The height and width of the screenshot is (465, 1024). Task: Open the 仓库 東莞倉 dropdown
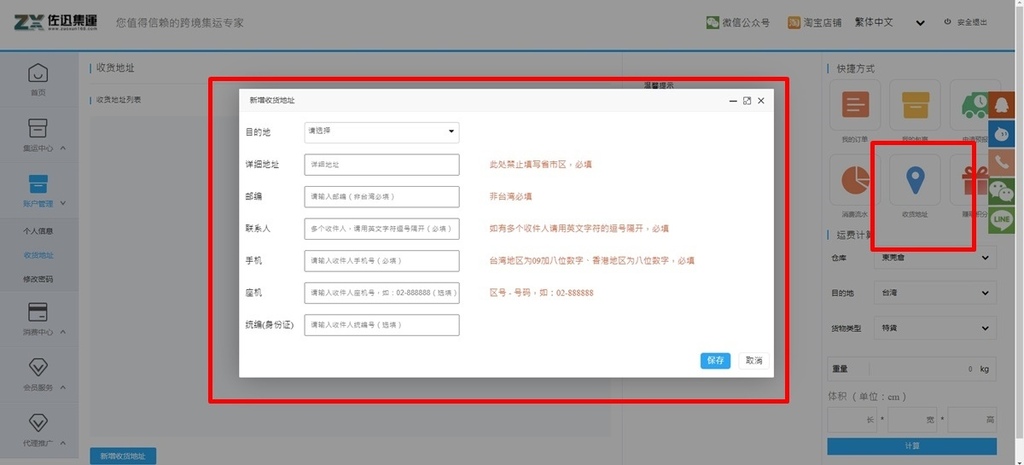tap(935, 257)
